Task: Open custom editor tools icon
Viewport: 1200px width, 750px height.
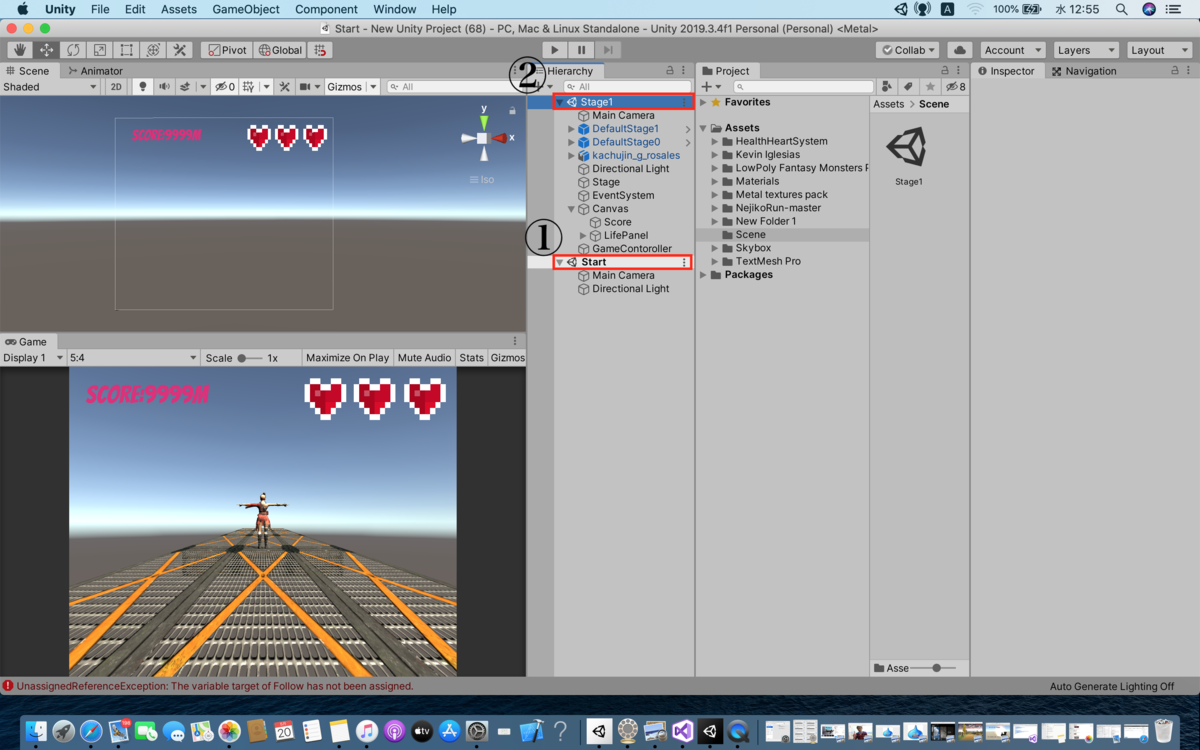Action: [180, 50]
